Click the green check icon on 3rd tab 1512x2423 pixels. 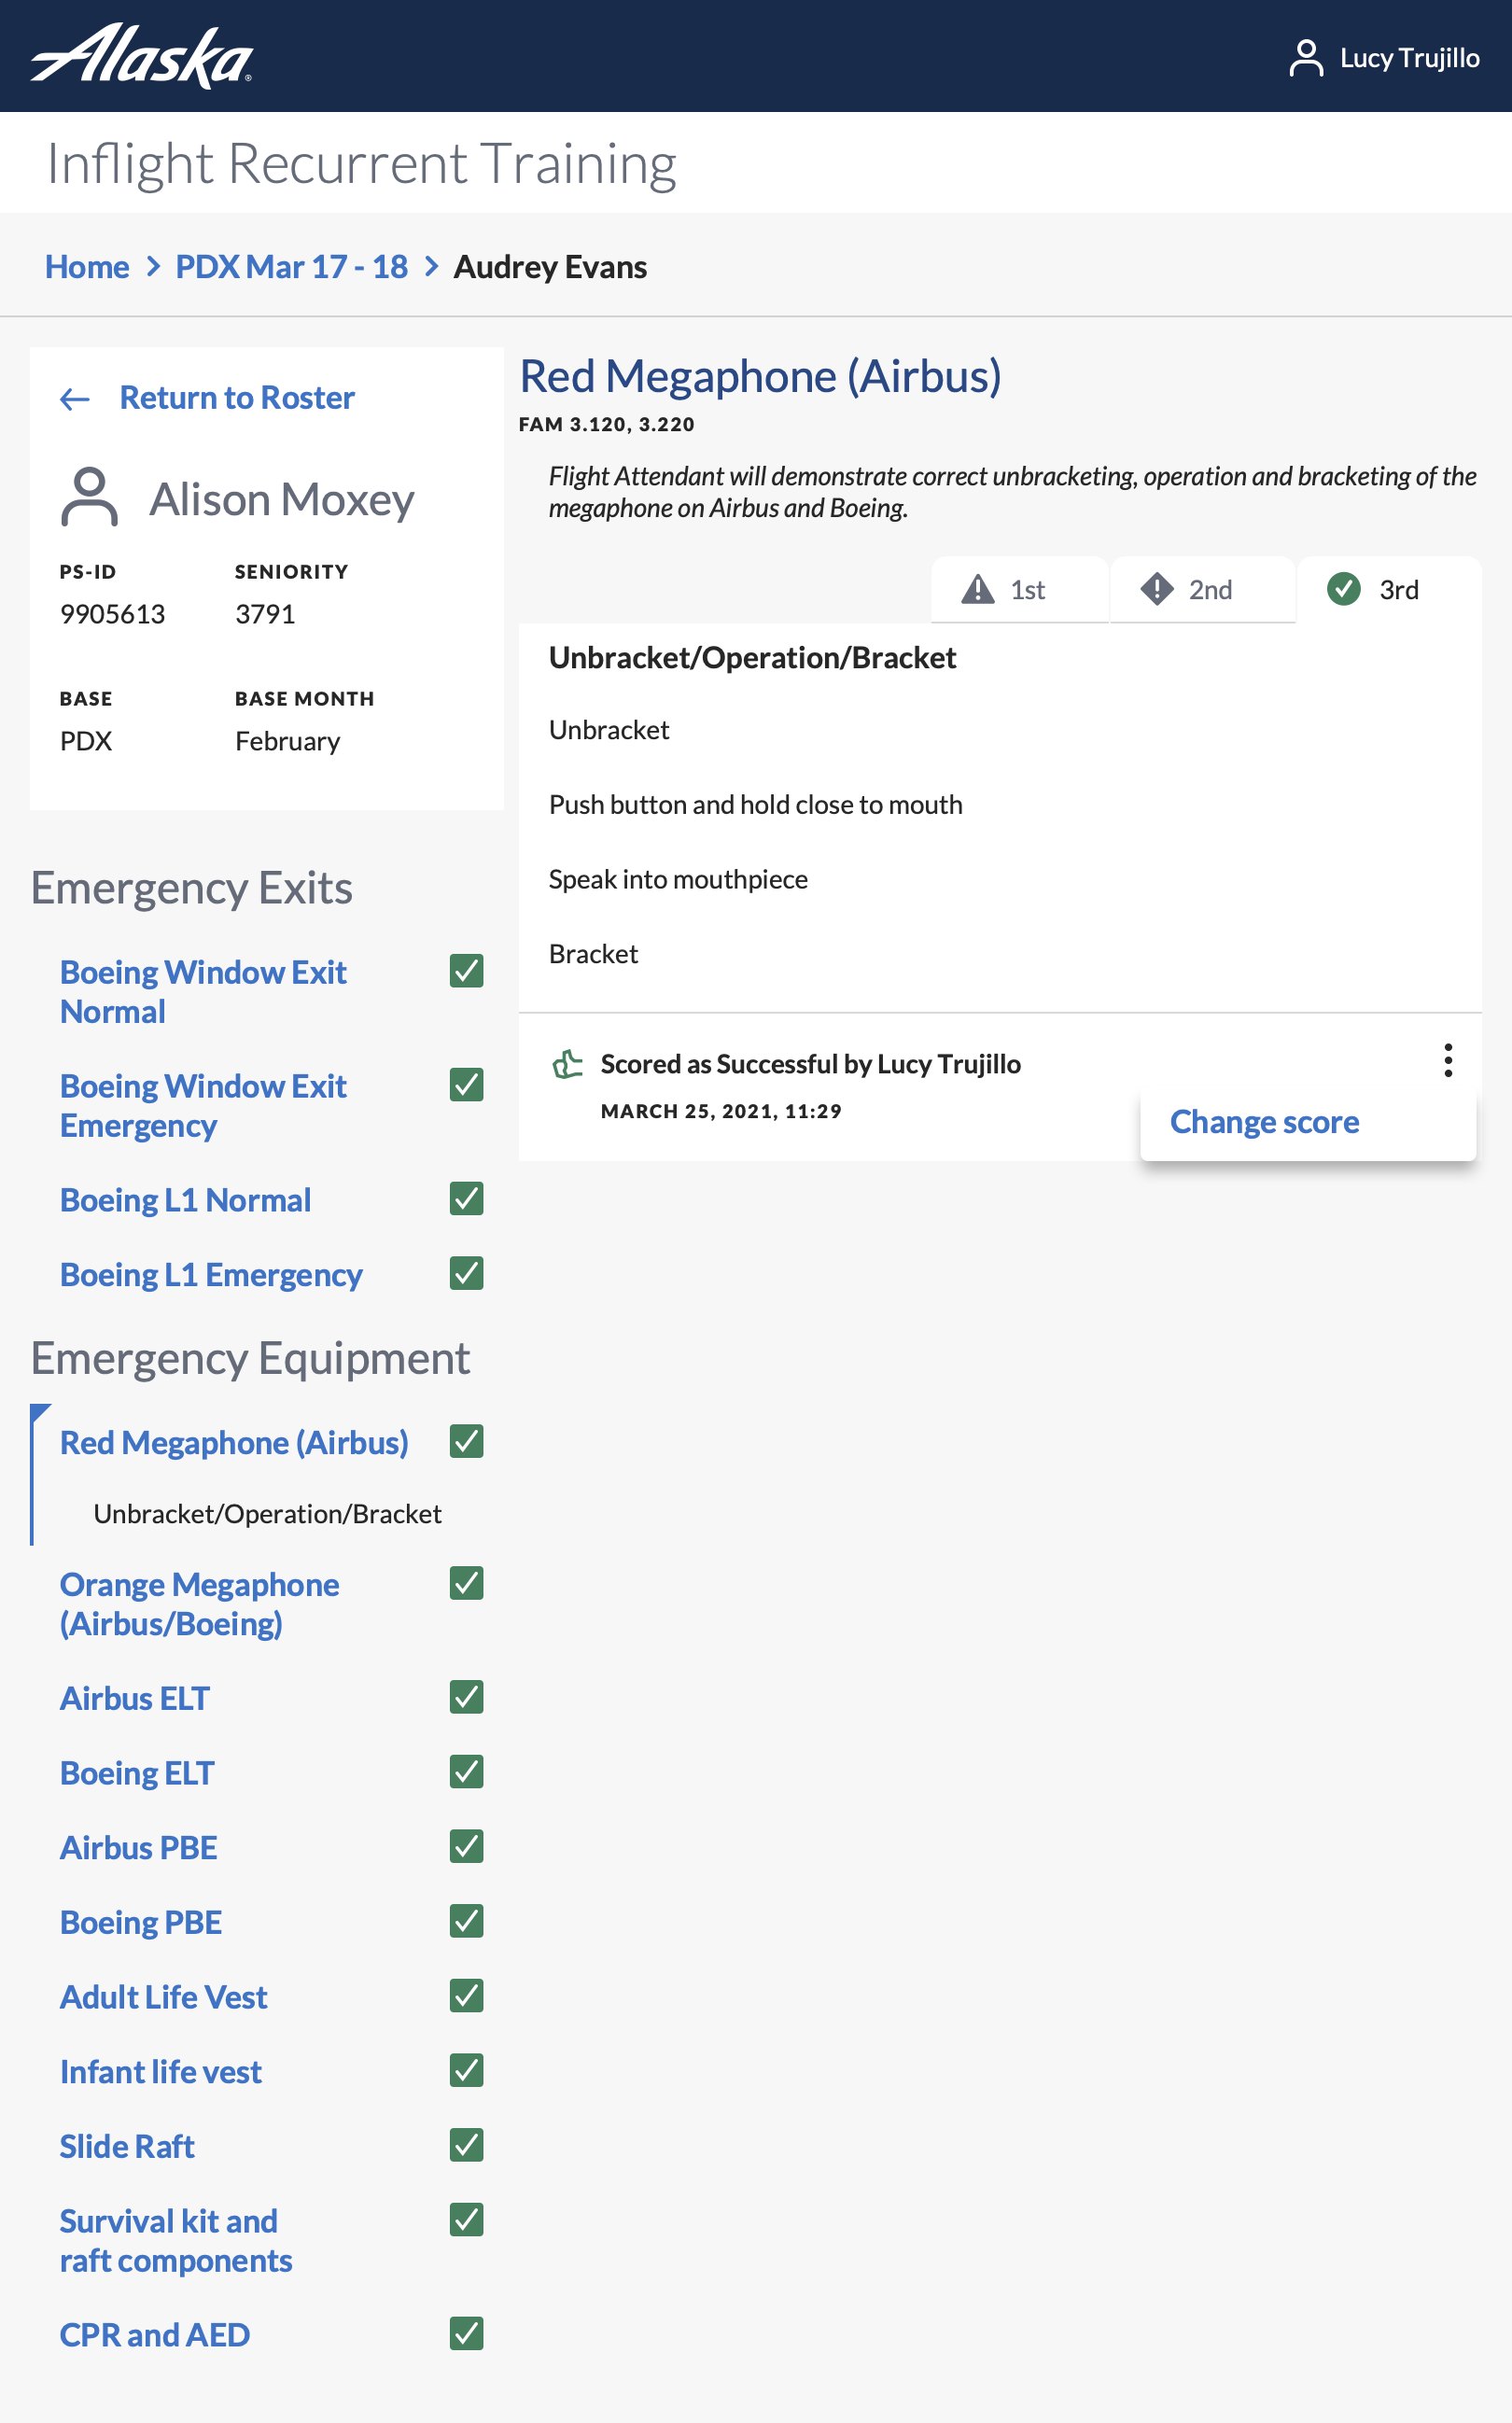pos(1344,589)
